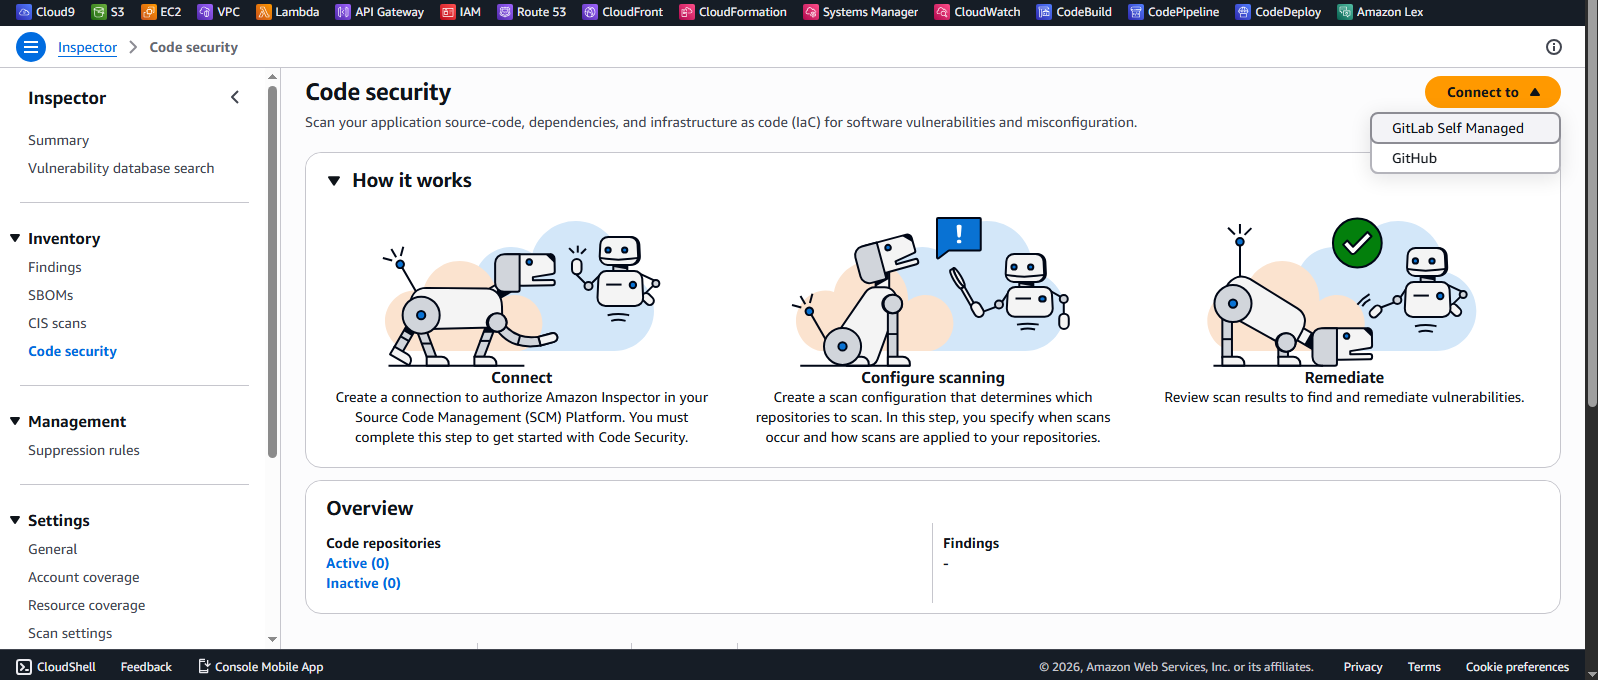Open the CodePipeline shortcut icon

pos(1136,12)
